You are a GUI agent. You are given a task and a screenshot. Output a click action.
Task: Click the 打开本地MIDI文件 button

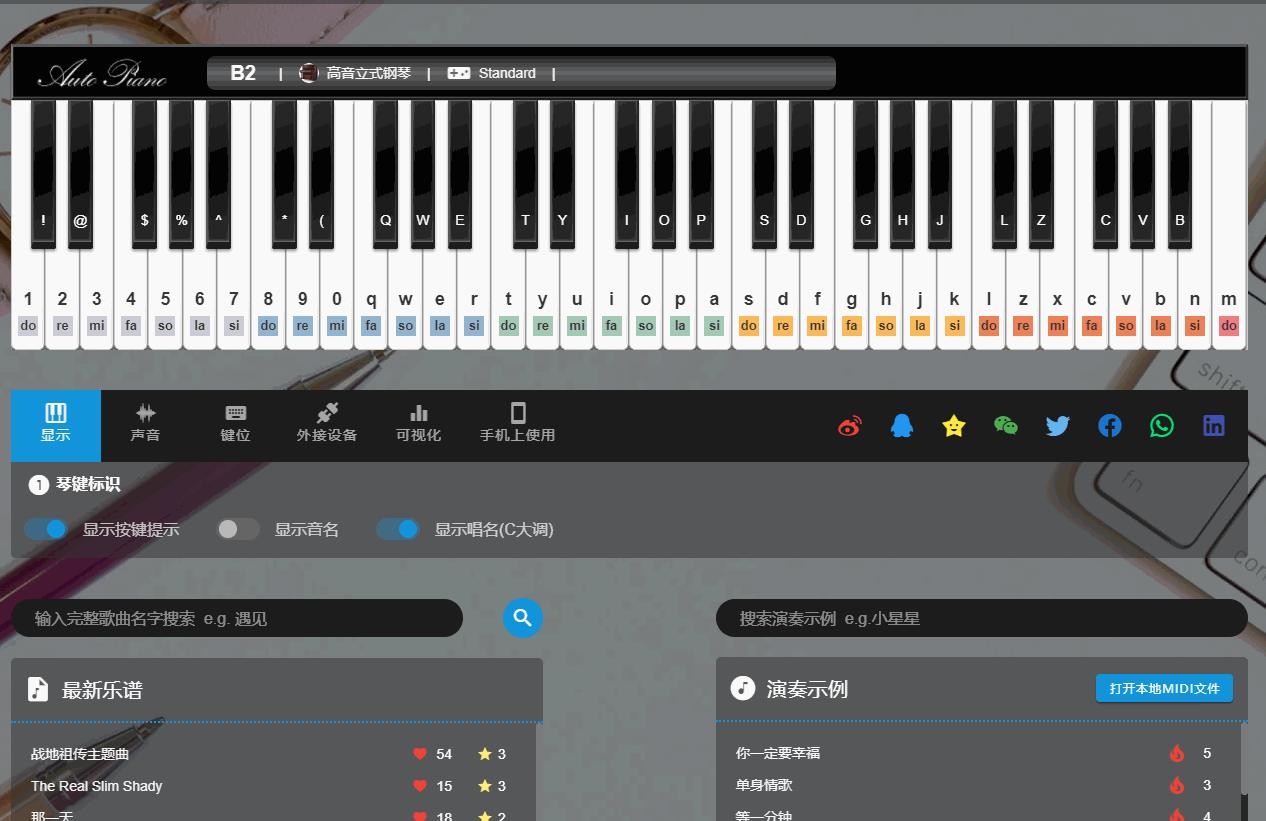[1164, 688]
